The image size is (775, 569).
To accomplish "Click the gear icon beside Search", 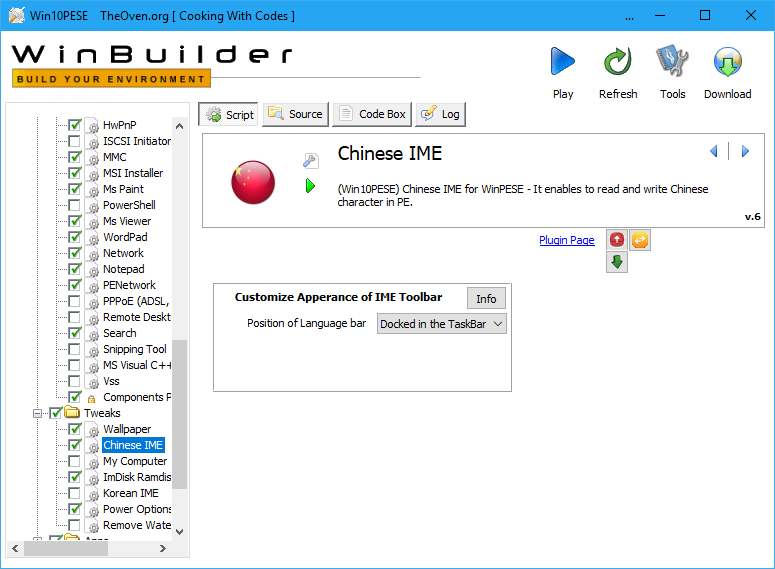I will [x=92, y=334].
